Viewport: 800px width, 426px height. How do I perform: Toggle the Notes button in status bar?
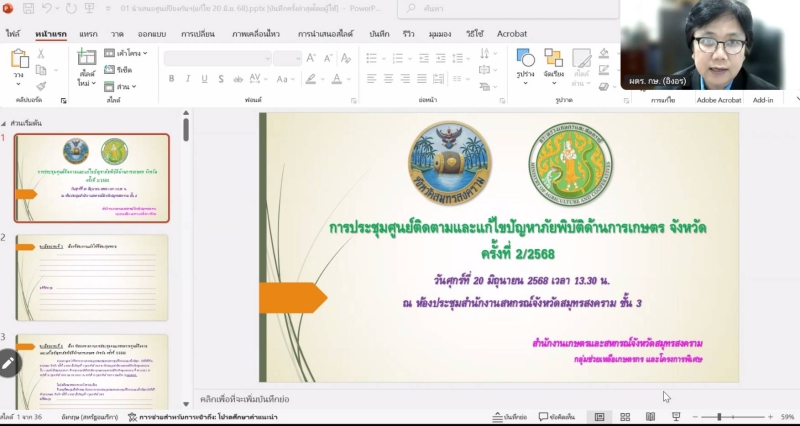click(x=510, y=416)
